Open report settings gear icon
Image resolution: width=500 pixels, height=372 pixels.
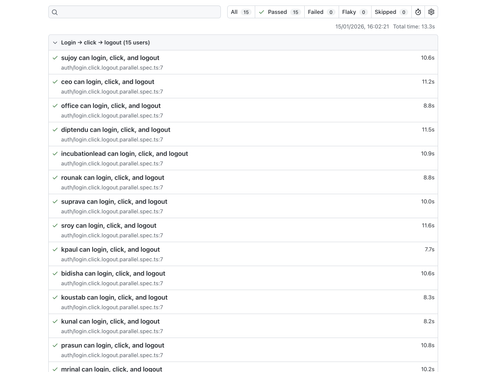click(x=431, y=12)
